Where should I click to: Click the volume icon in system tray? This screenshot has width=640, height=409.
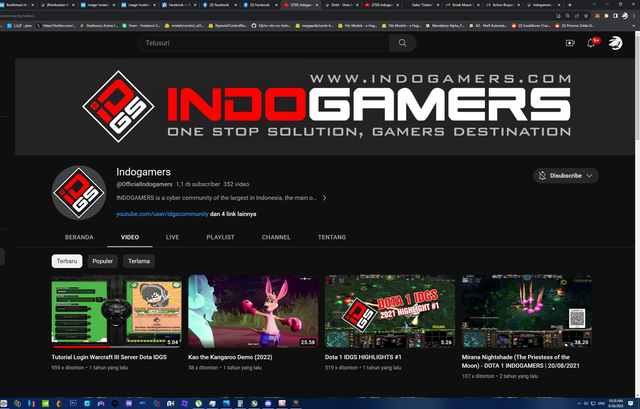pos(586,404)
